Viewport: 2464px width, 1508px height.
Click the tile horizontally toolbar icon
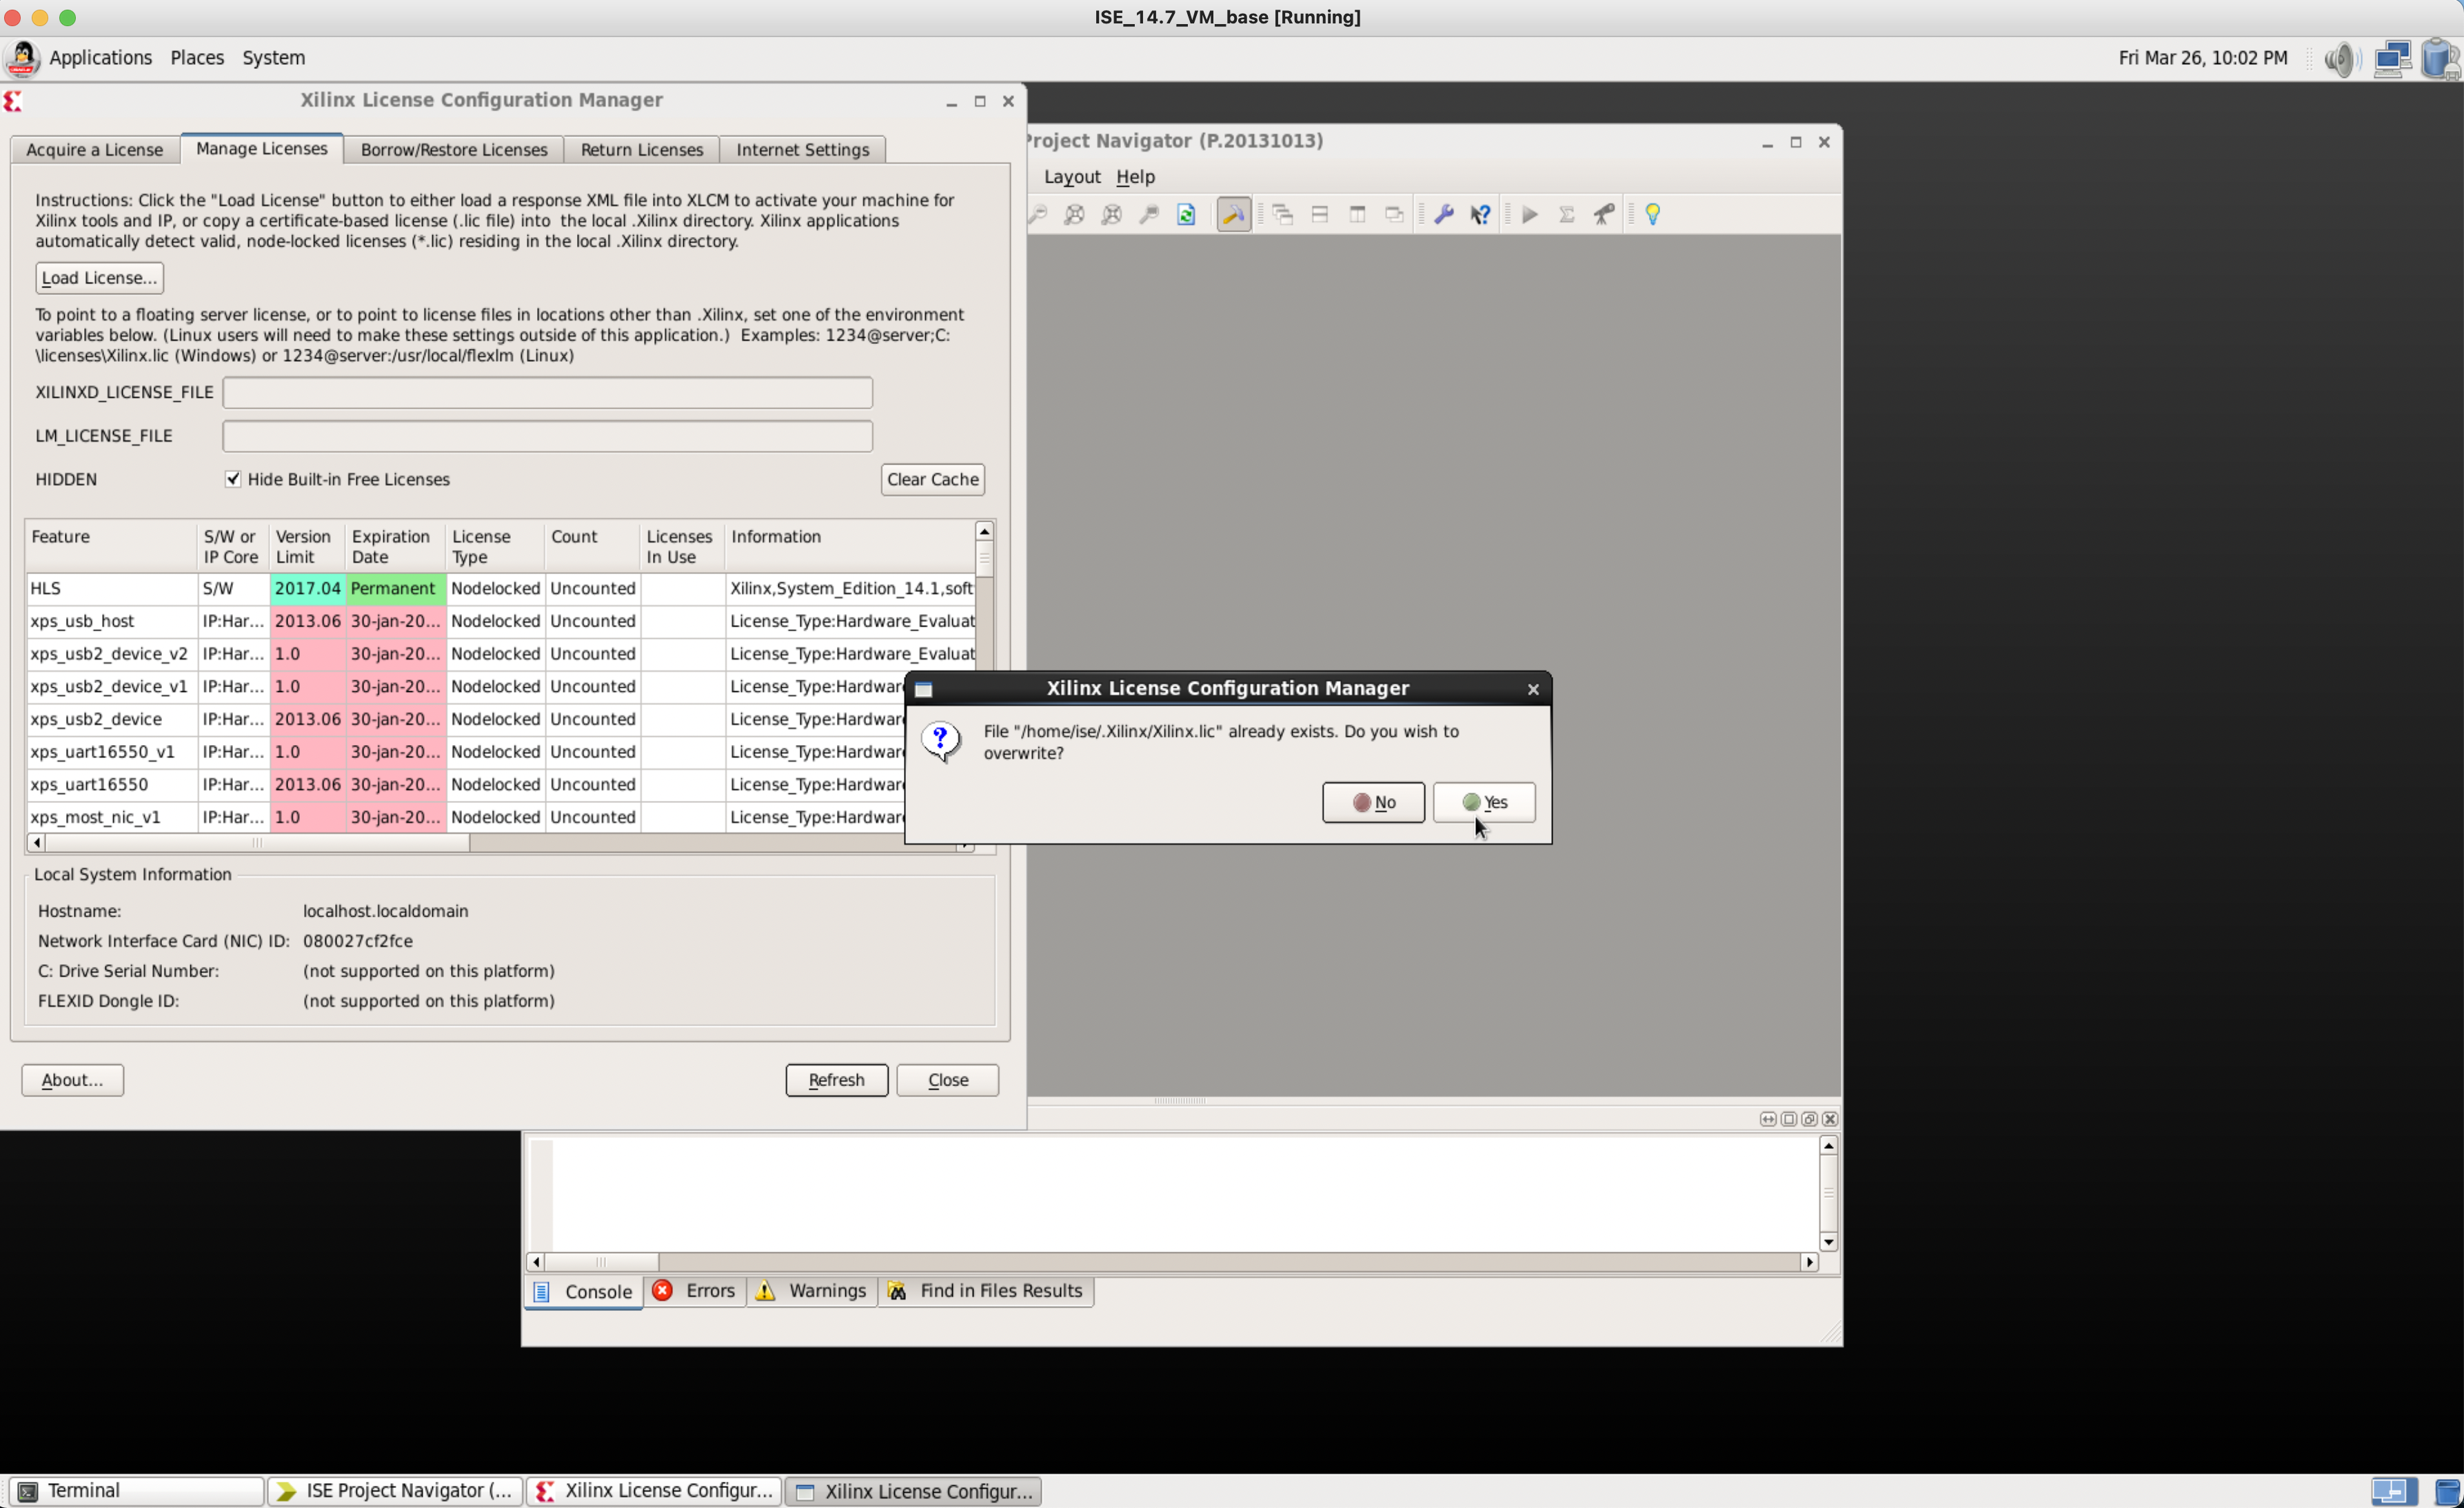tap(1320, 214)
